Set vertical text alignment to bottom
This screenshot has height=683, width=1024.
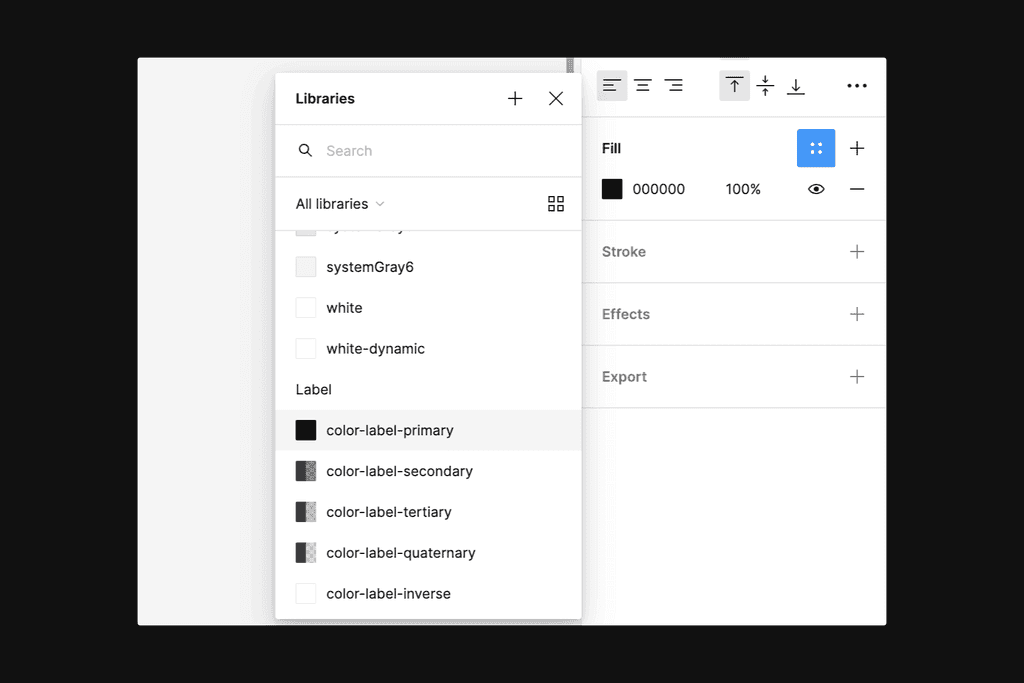tap(796, 86)
